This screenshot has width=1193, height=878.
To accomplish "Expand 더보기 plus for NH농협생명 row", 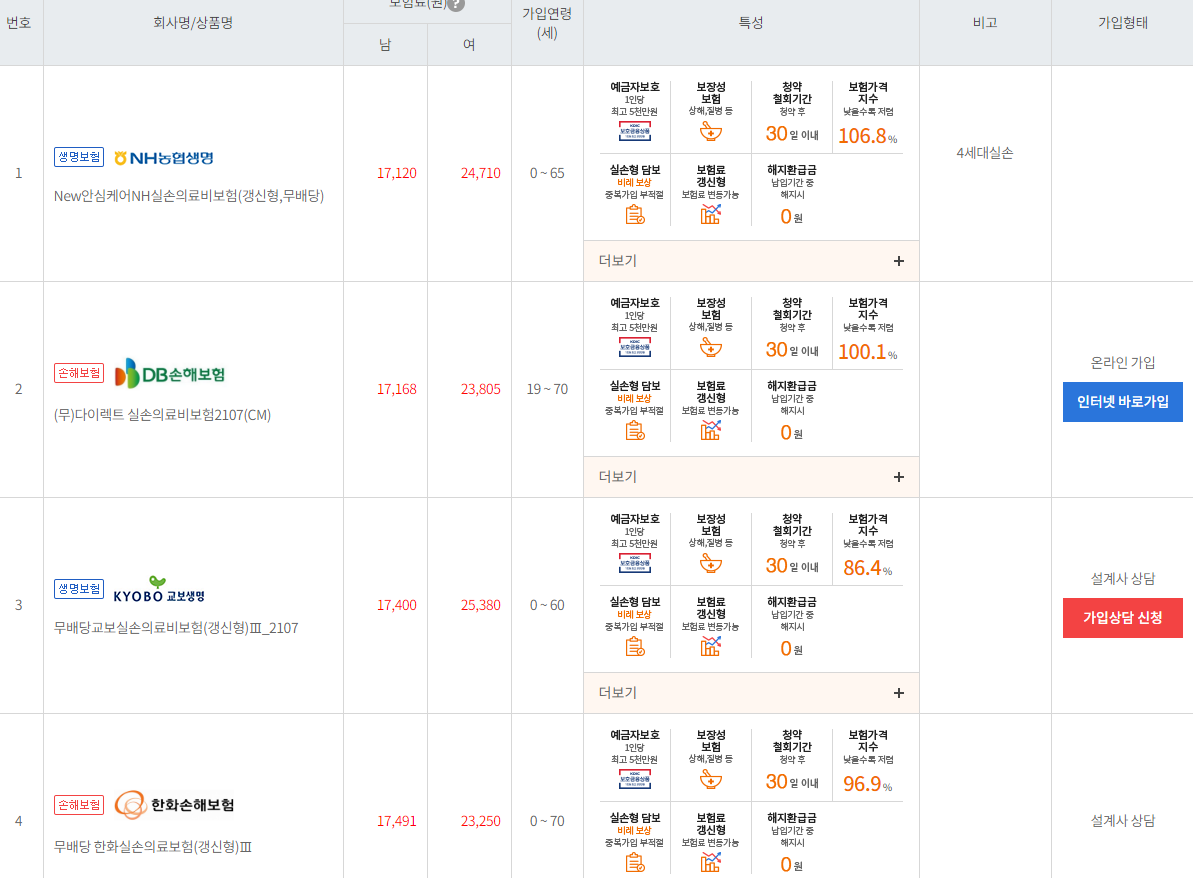I will tap(899, 261).
